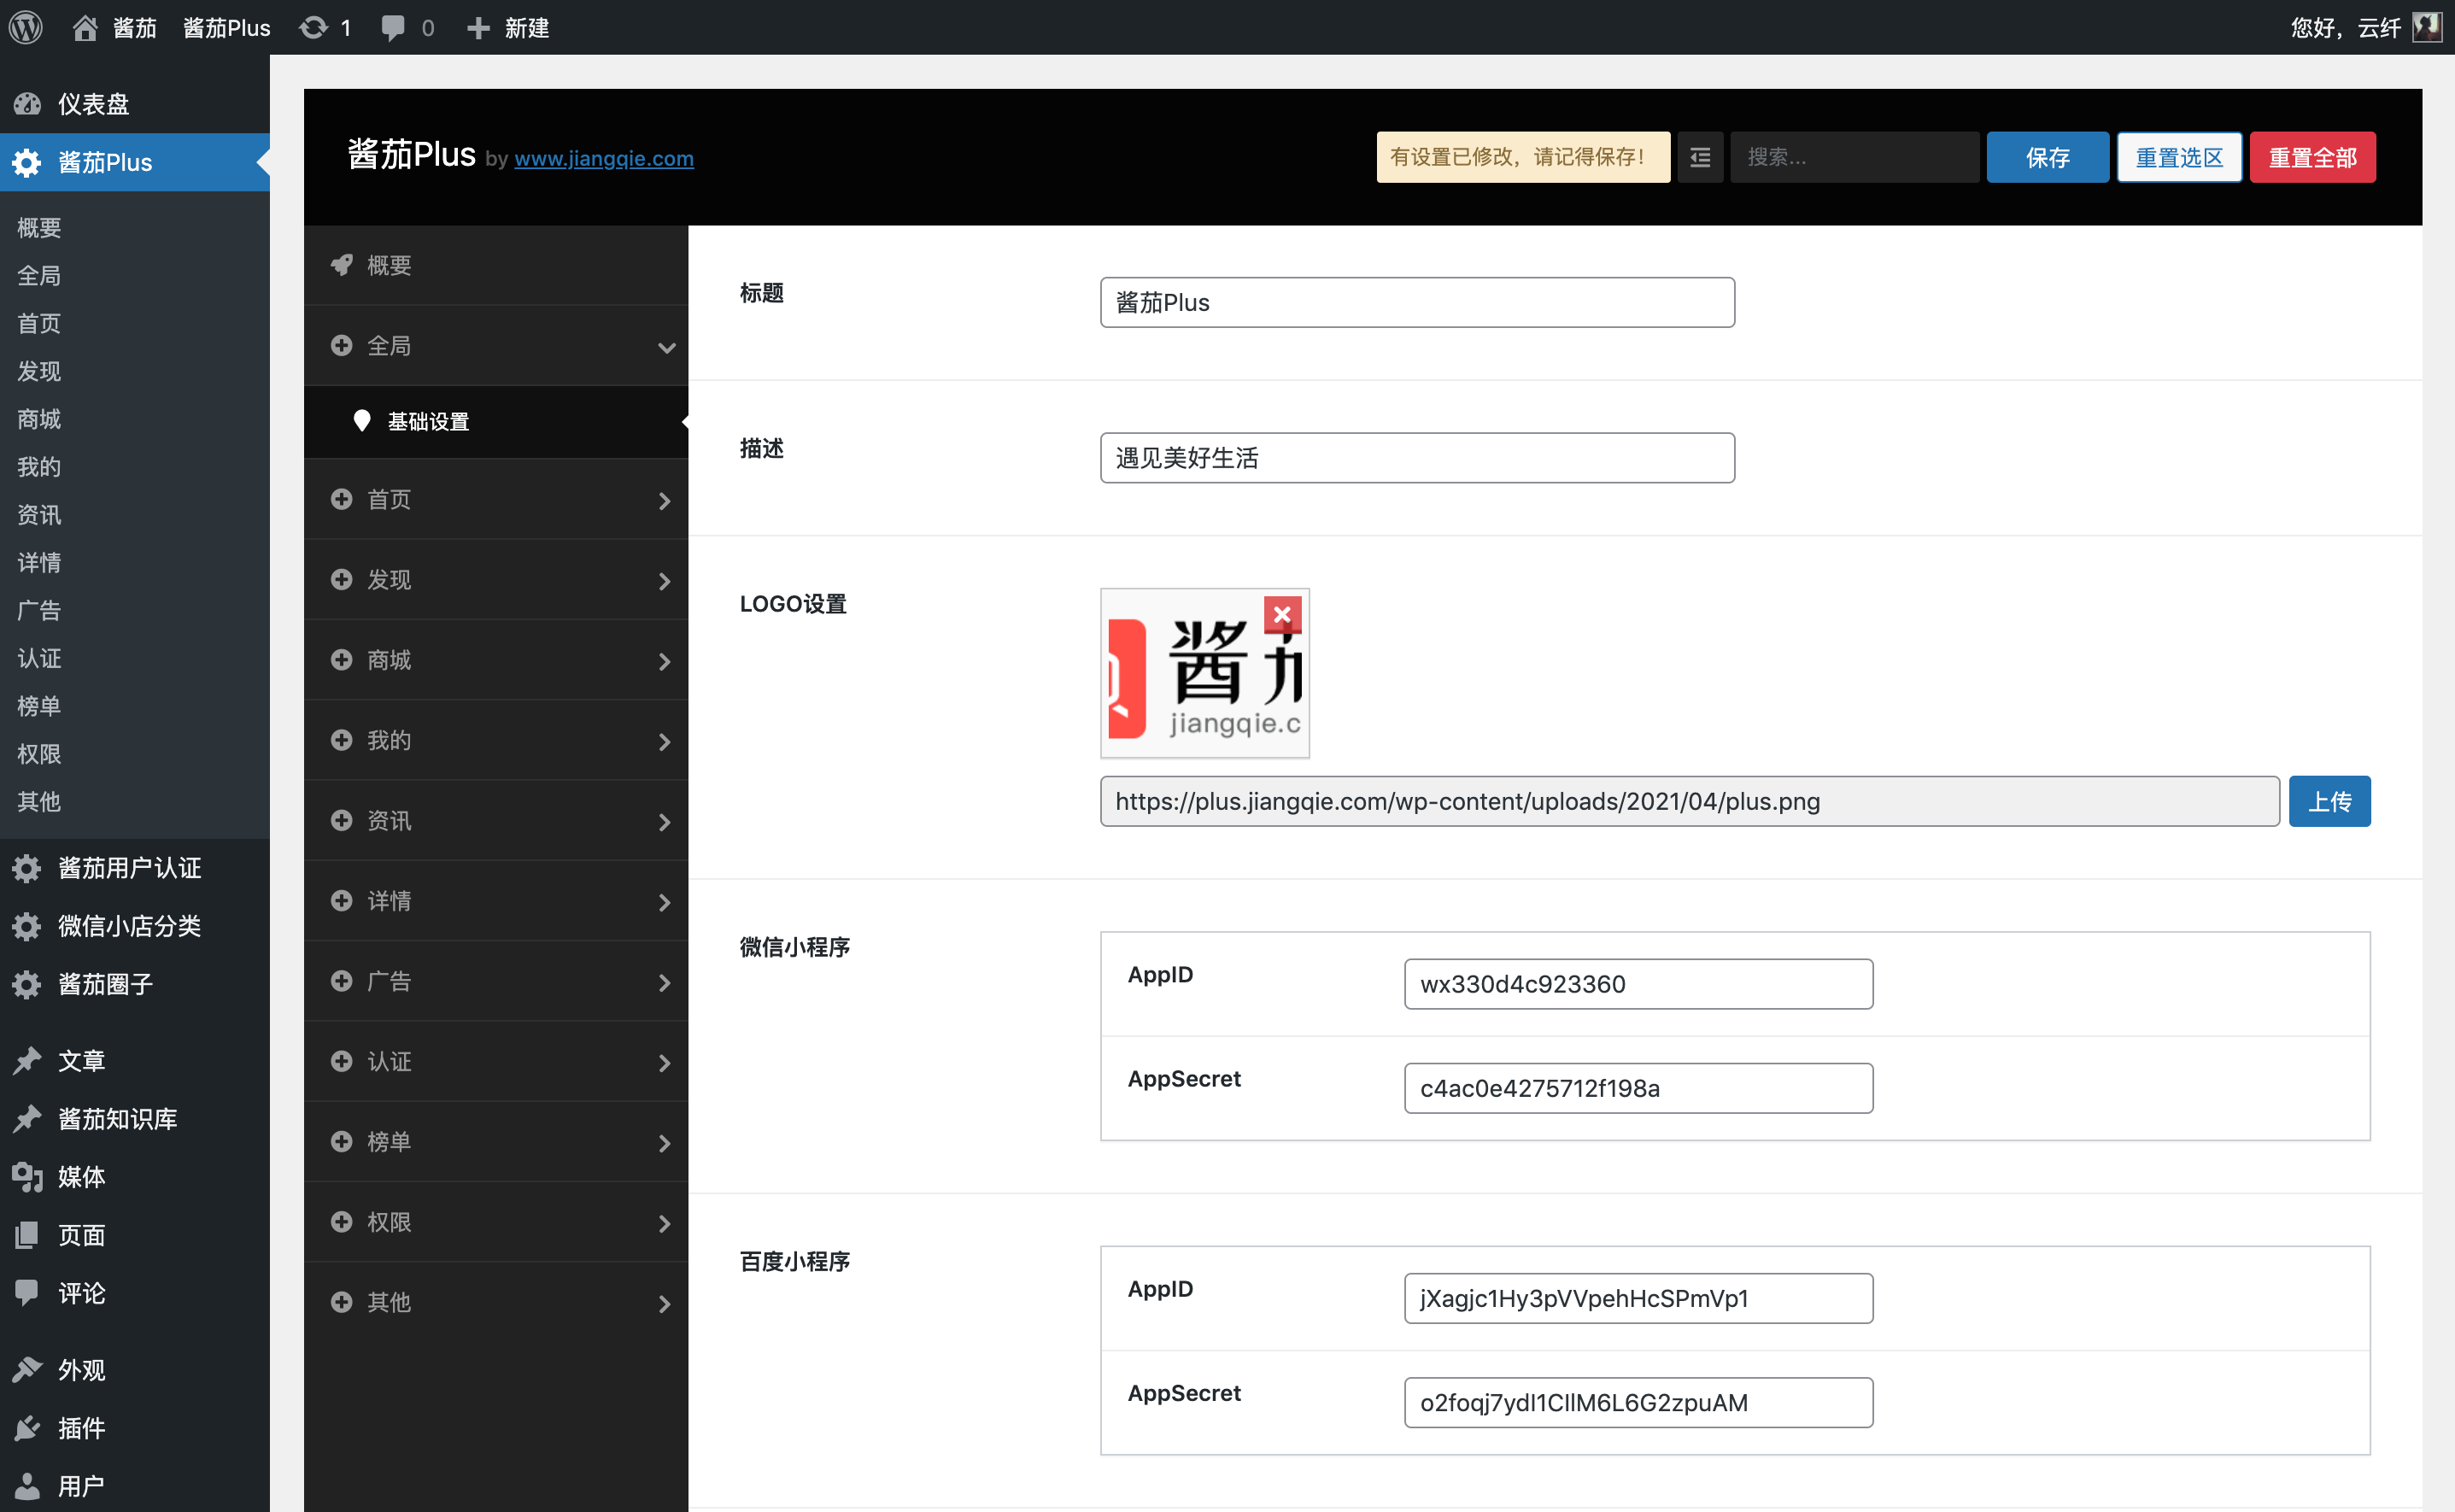Image resolution: width=2455 pixels, height=1512 pixels.
Task: Click the pin icon for 文章
Action: [27, 1060]
